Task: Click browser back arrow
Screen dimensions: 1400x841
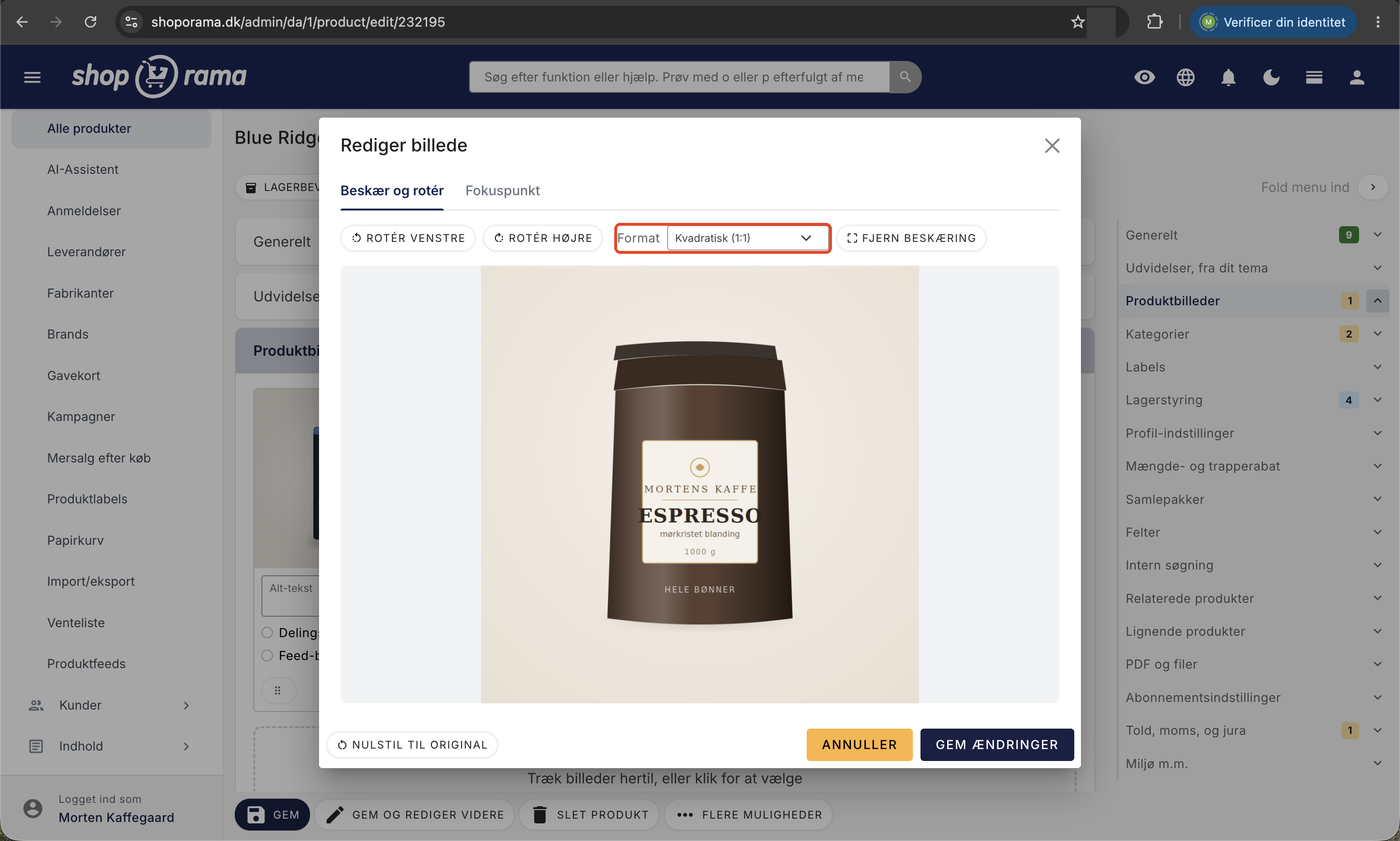Action: pyautogui.click(x=22, y=21)
